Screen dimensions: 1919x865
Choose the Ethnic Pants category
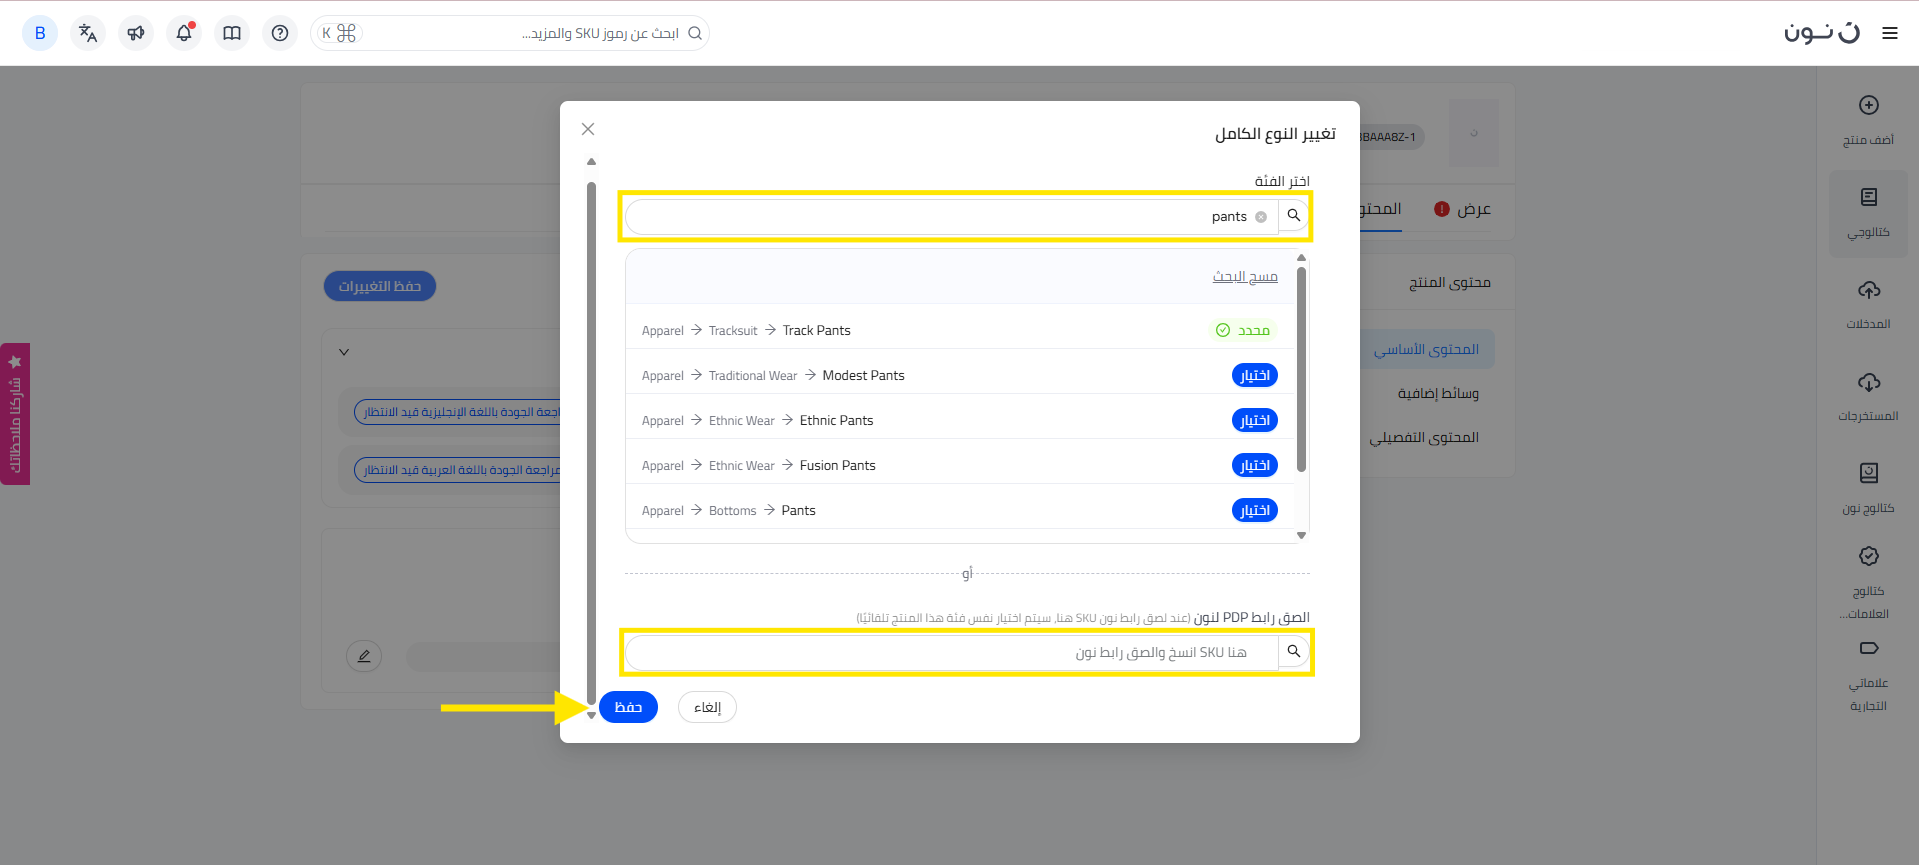[x=1254, y=421]
